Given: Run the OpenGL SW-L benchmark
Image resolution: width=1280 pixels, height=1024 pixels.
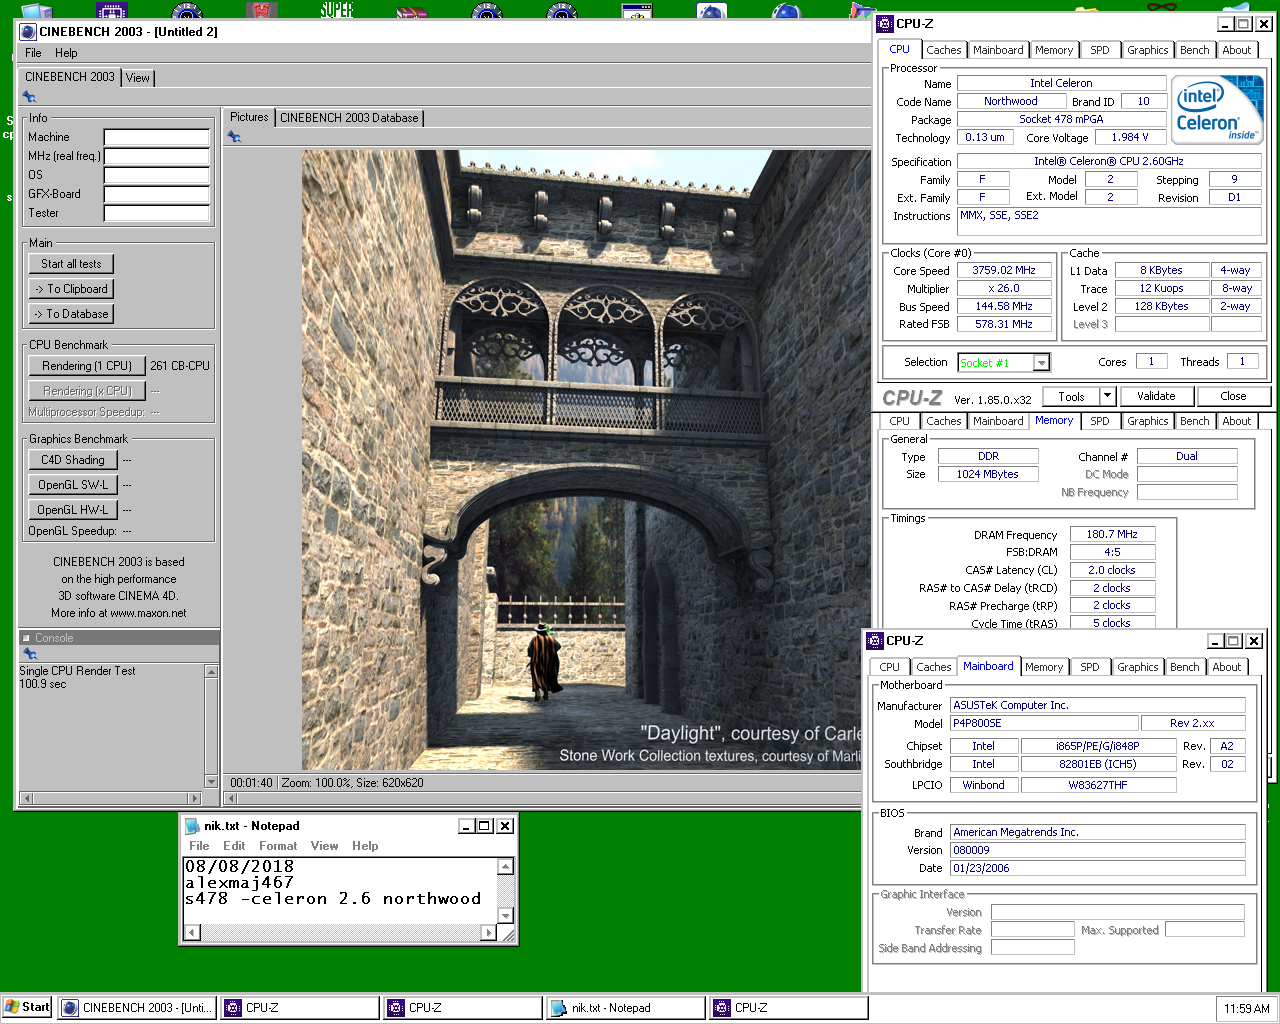Looking at the screenshot, I should 73,485.
